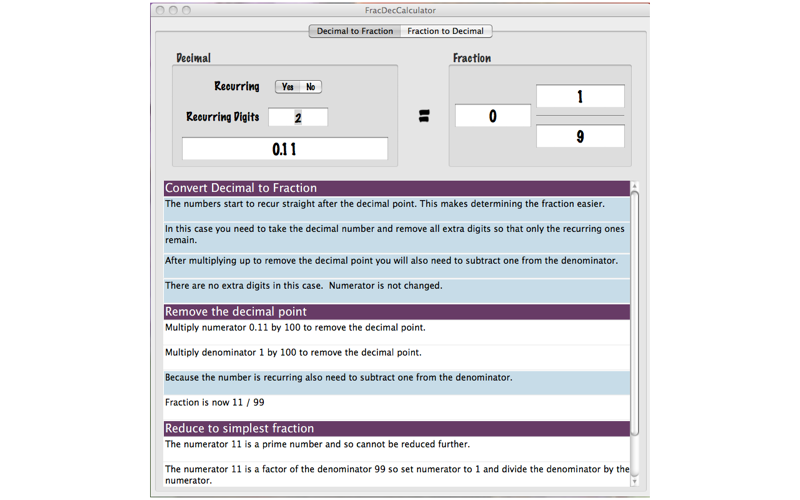Click the Recurring Digits field showing 2
This screenshot has width=800, height=500.
click(x=298, y=117)
